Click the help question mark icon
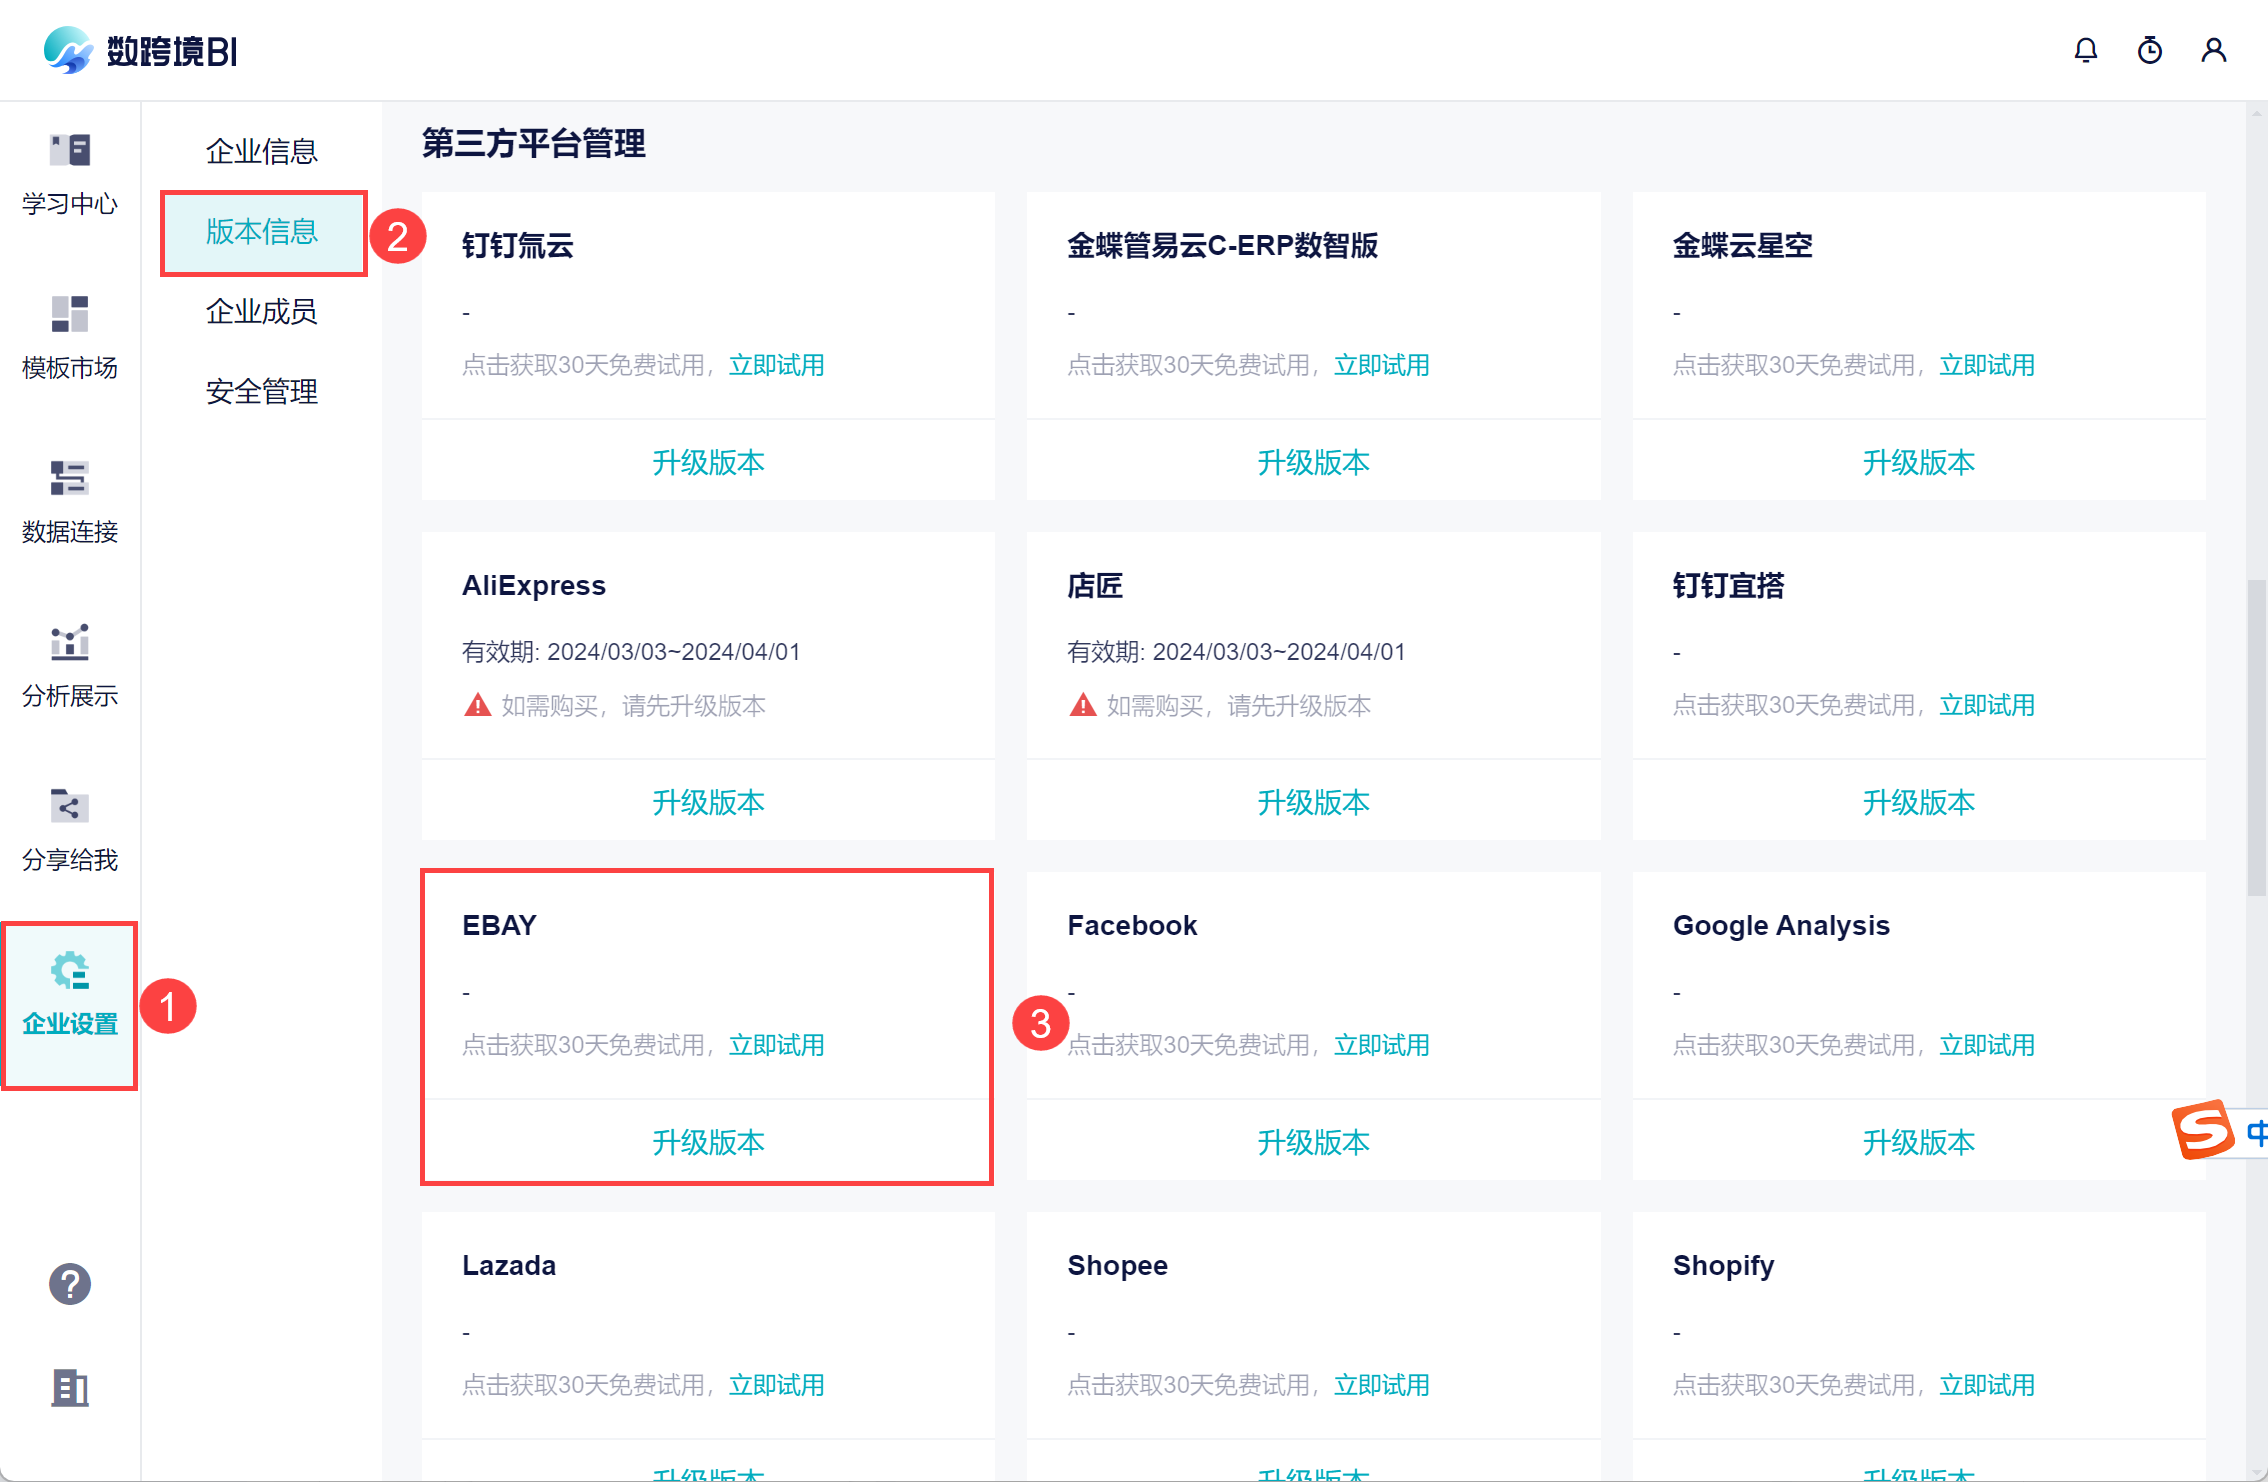 [70, 1284]
